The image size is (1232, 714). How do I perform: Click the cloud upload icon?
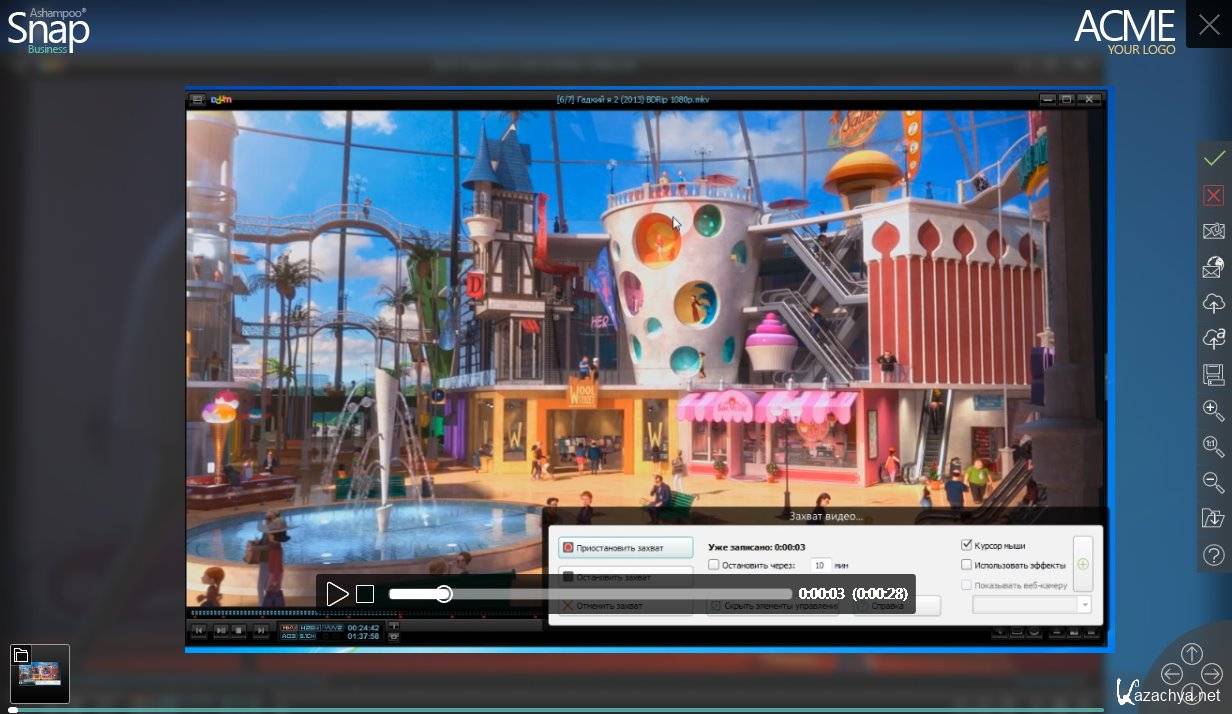[1214, 303]
